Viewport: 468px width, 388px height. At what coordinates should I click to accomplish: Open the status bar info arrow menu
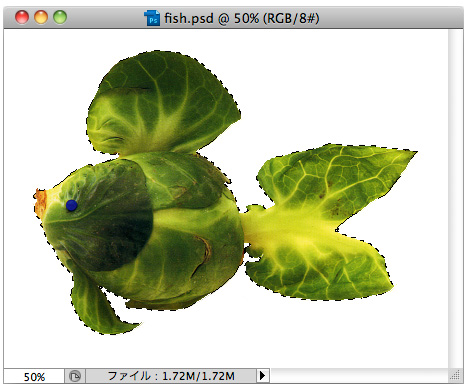click(263, 376)
